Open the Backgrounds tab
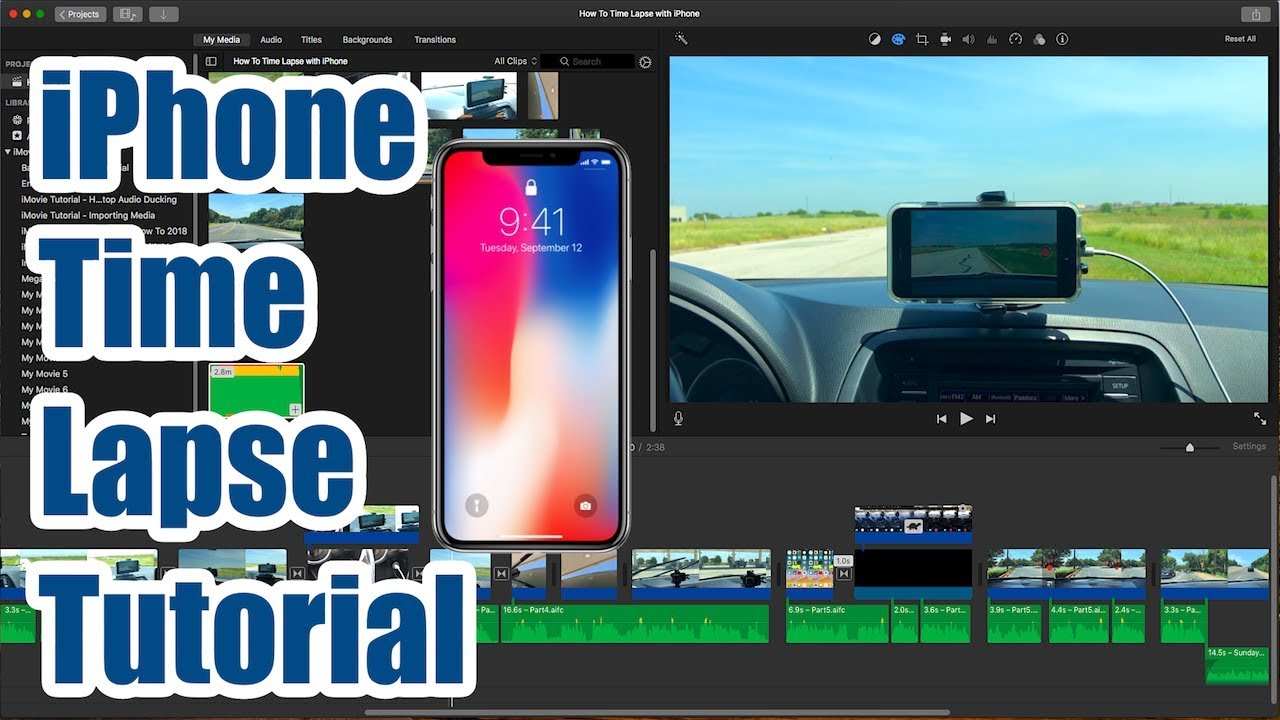This screenshot has height=720, width=1280. pos(367,40)
